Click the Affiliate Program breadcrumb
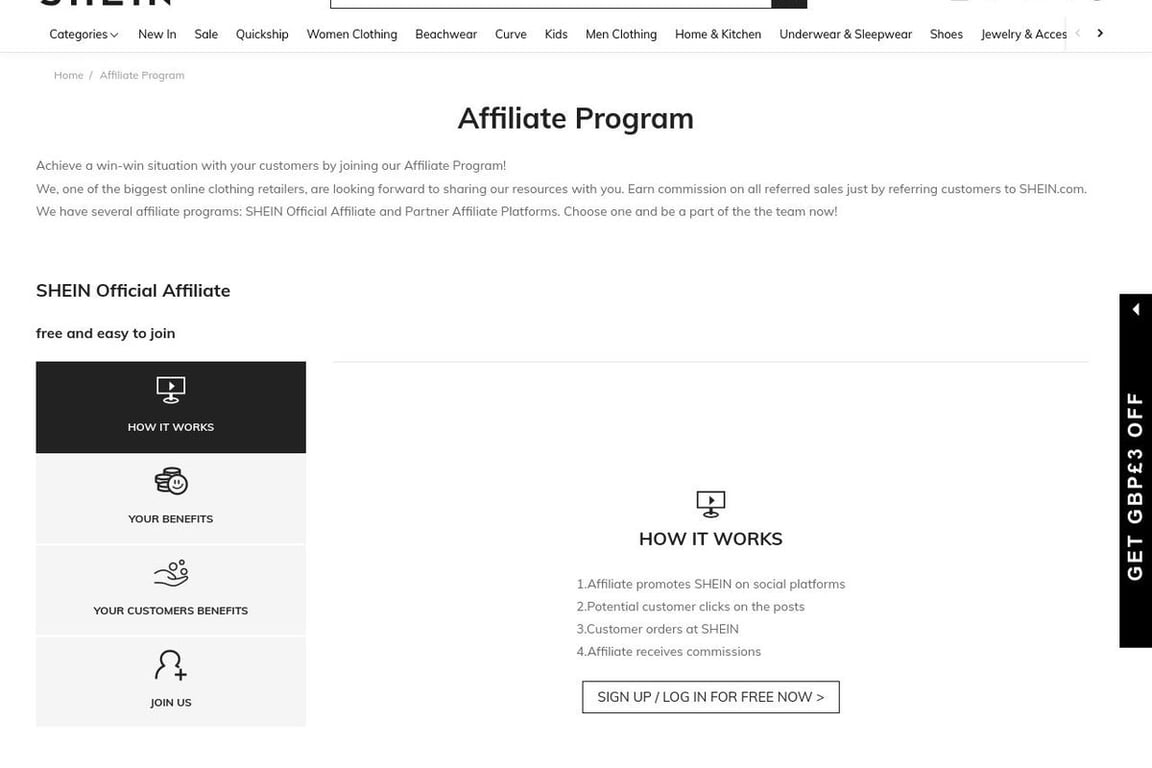Screen dimensions: 1152x768 tap(142, 75)
